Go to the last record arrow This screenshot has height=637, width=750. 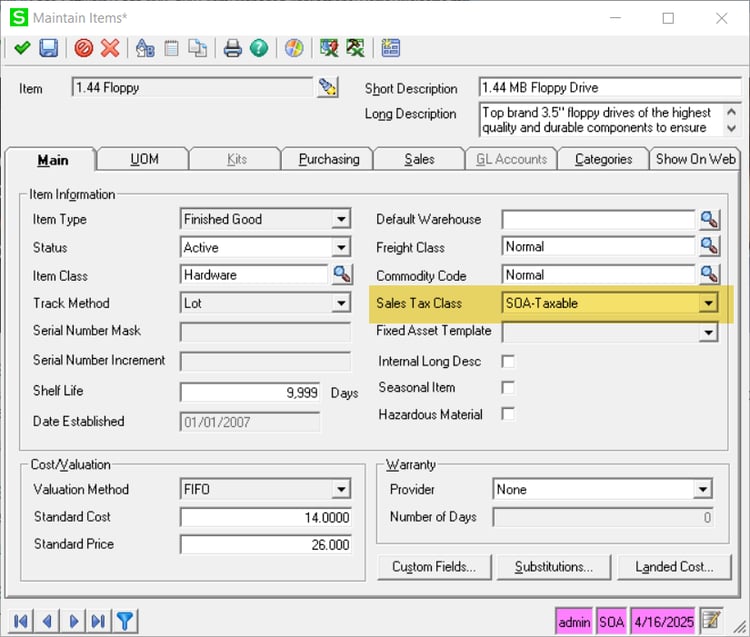coord(98,621)
